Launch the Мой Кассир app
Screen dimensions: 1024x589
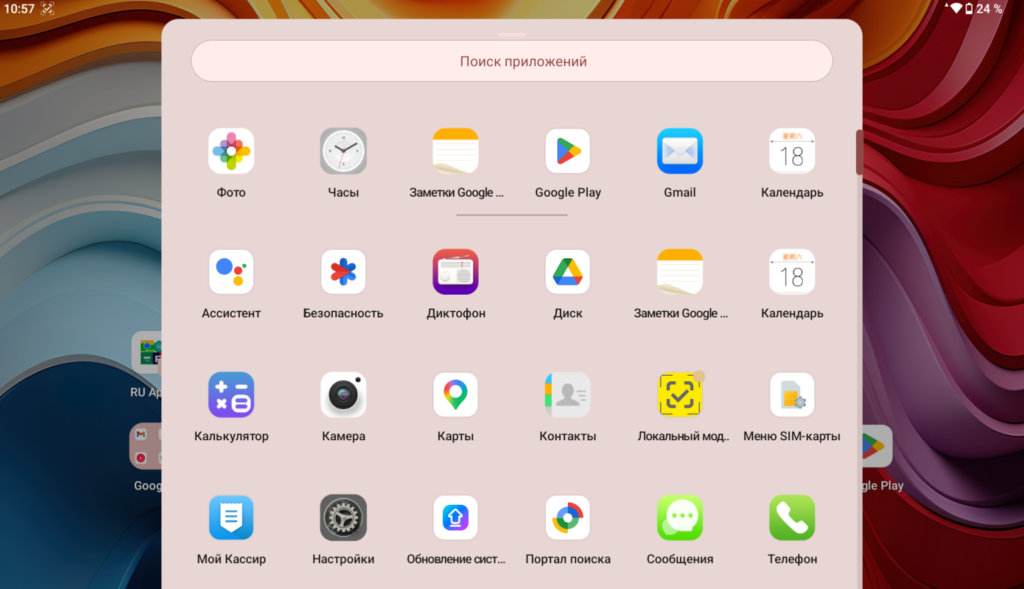[x=231, y=518]
